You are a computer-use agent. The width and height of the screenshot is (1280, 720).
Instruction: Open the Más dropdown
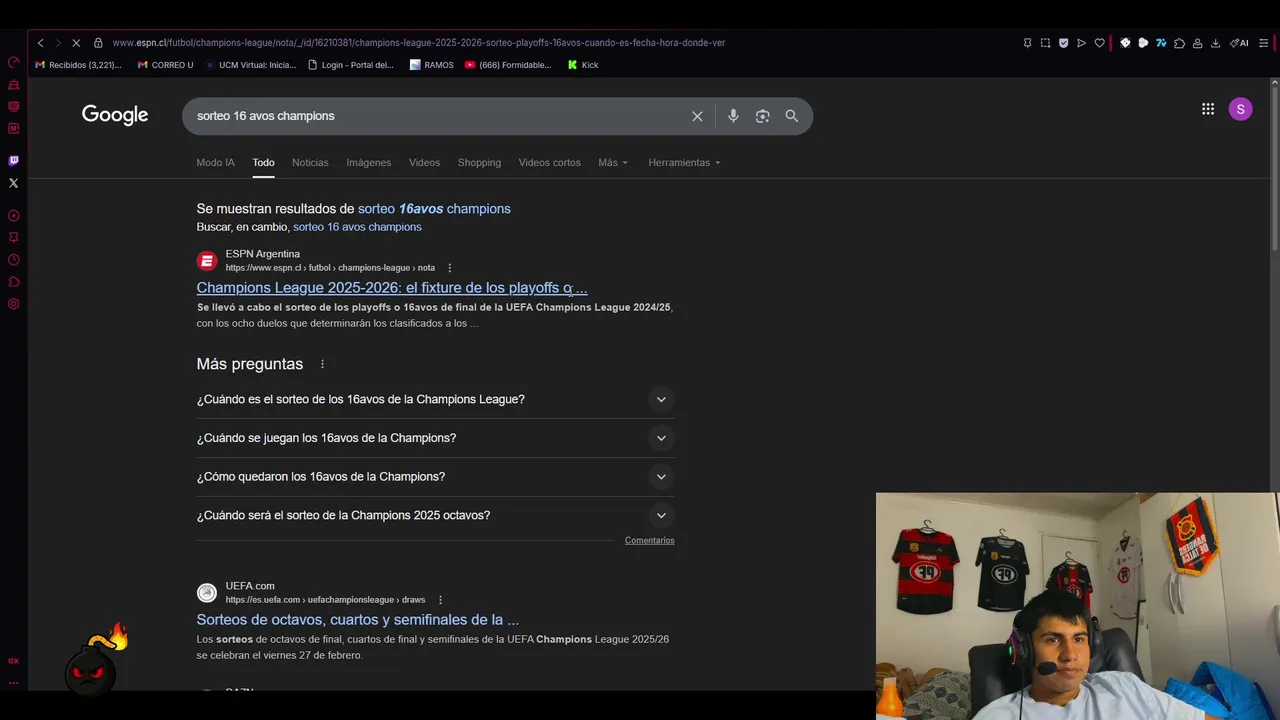pyautogui.click(x=613, y=162)
